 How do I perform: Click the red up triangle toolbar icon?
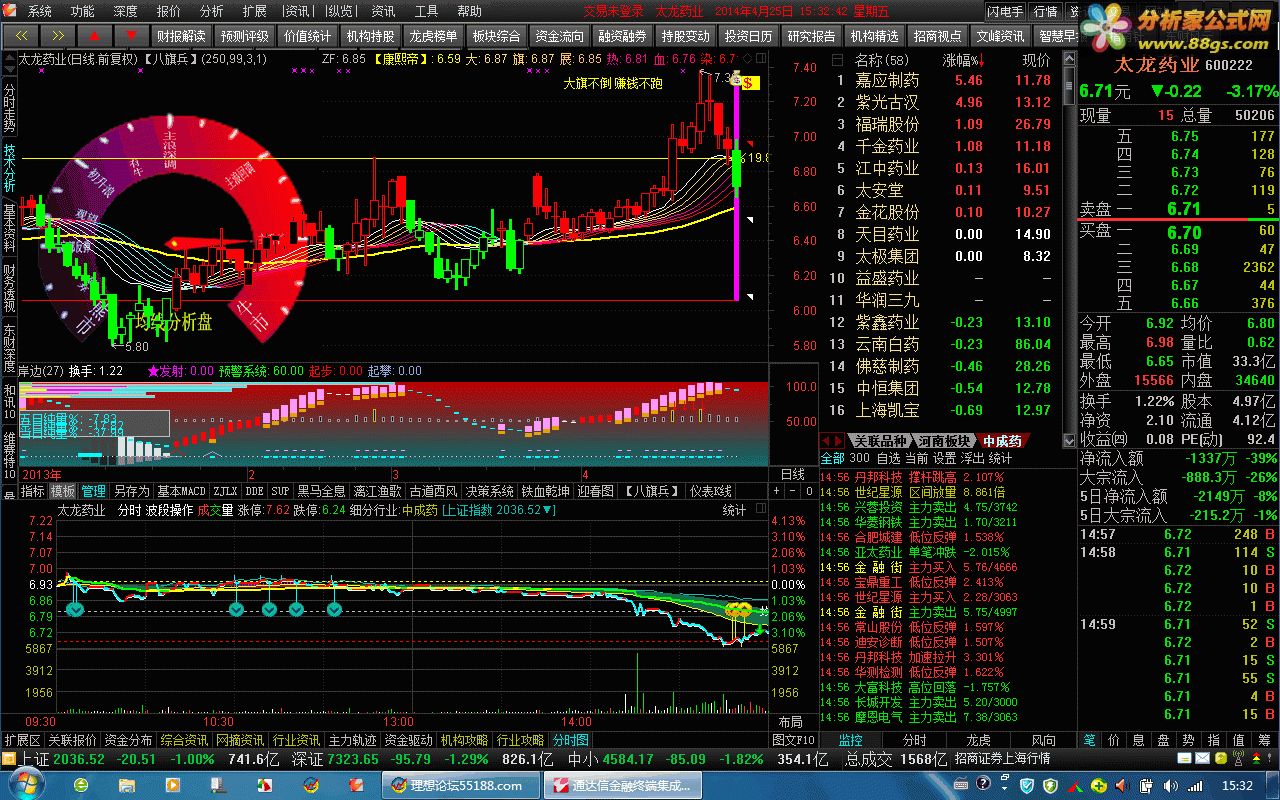93,36
